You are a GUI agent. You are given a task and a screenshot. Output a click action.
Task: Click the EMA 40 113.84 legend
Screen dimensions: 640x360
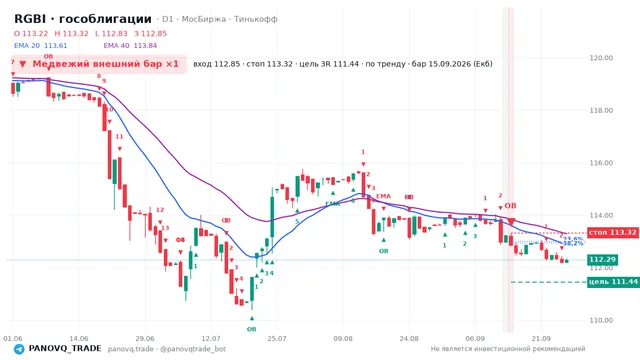pos(130,46)
